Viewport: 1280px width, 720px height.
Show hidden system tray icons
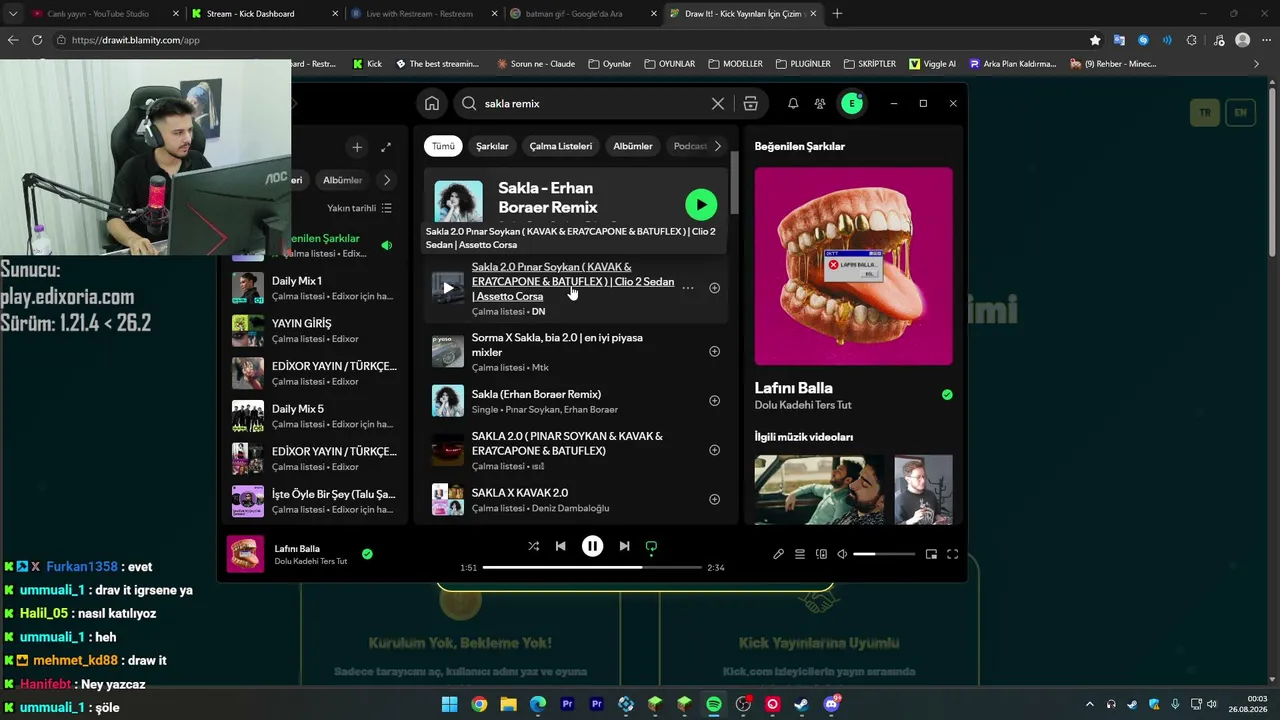tap(1090, 704)
